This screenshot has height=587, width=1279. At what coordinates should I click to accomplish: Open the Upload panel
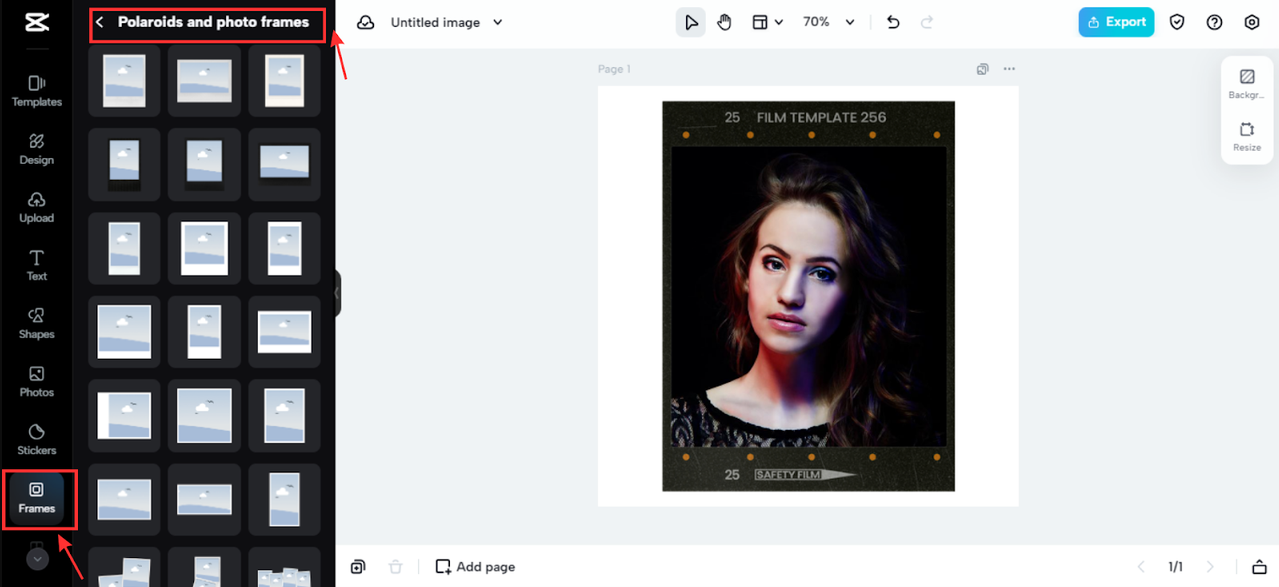[x=36, y=207]
